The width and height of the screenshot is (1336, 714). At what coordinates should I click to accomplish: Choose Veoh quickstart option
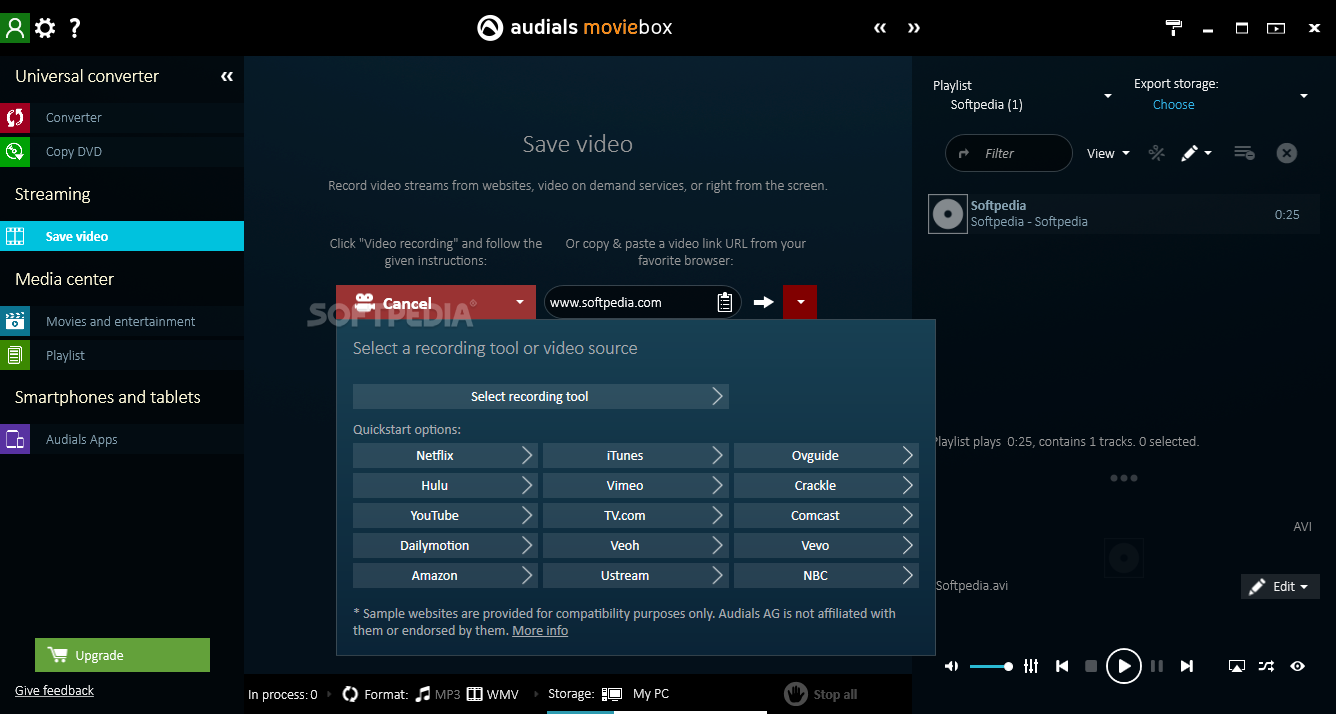pyautogui.click(x=635, y=545)
